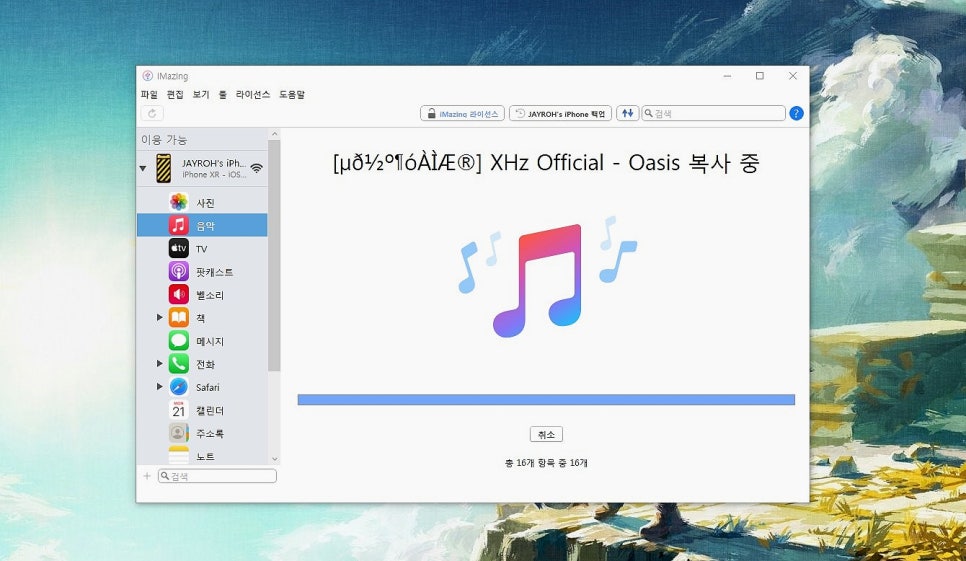Click the JAYROH's iPhone 백업 button
The height and width of the screenshot is (561, 966).
(560, 113)
